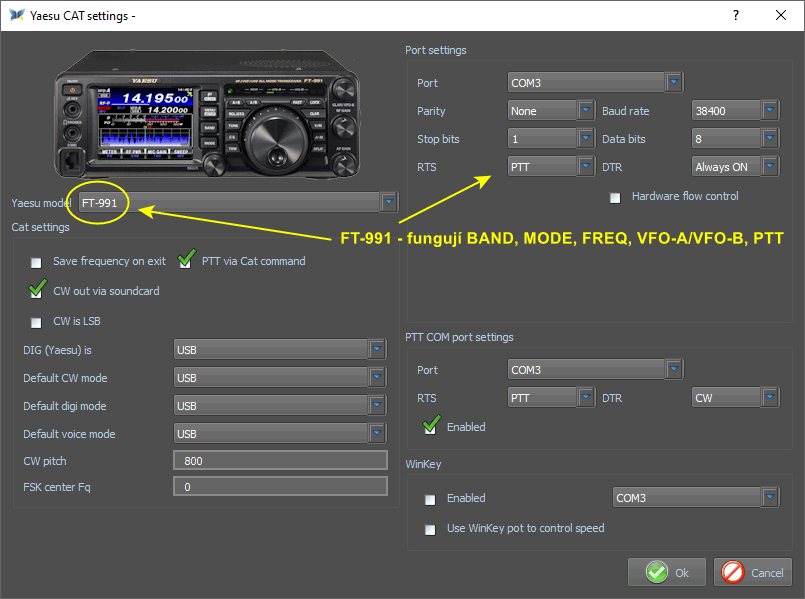
Task: Check Use WinKey pot to control speed
Action: click(x=431, y=529)
